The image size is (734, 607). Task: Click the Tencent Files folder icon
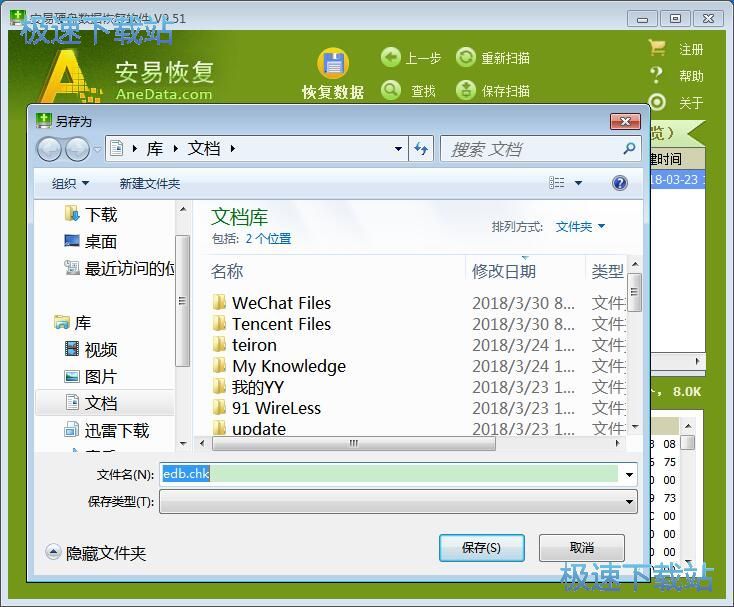click(219, 323)
